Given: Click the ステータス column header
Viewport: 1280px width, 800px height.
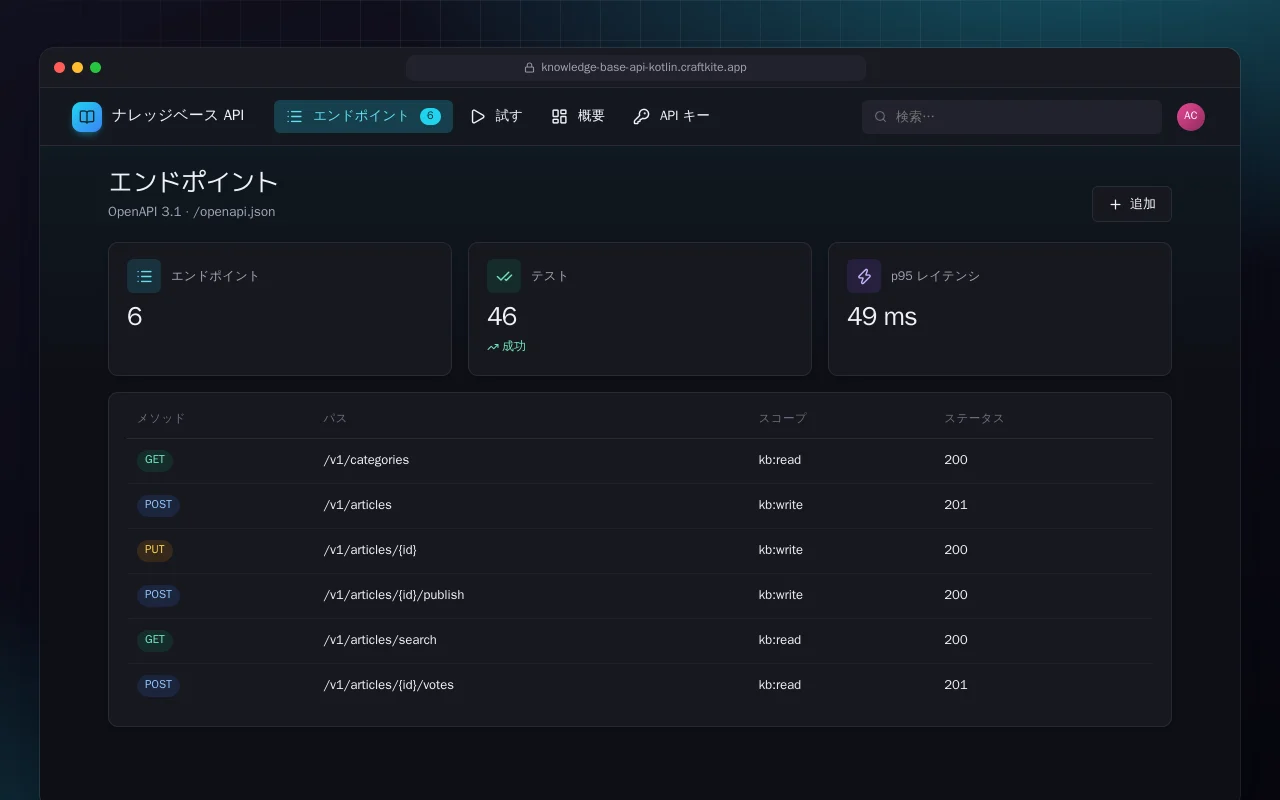Looking at the screenshot, I should tap(974, 418).
